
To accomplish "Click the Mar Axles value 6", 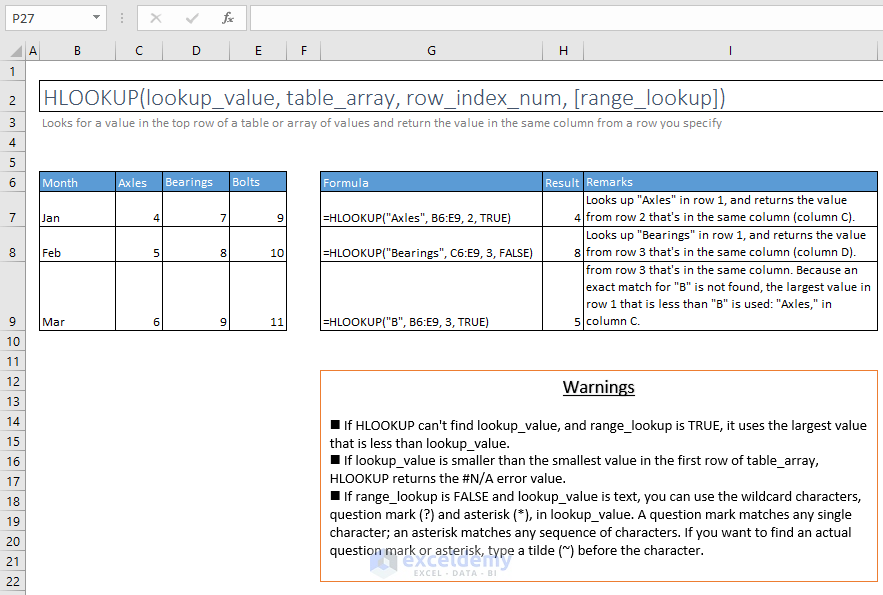I will [x=139, y=296].
